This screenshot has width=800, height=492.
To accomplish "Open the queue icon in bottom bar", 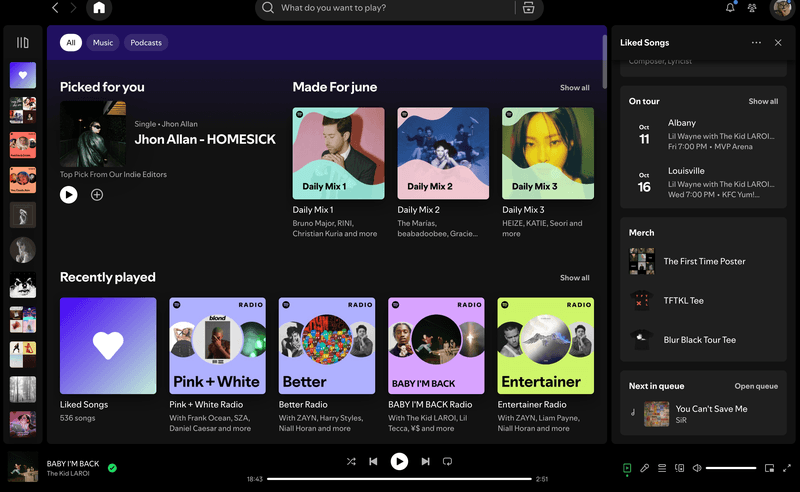I will click(662, 468).
